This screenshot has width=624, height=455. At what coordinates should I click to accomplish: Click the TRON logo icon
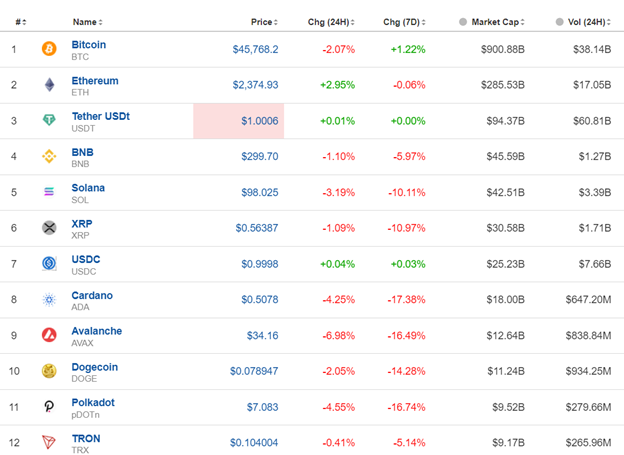pos(49,442)
